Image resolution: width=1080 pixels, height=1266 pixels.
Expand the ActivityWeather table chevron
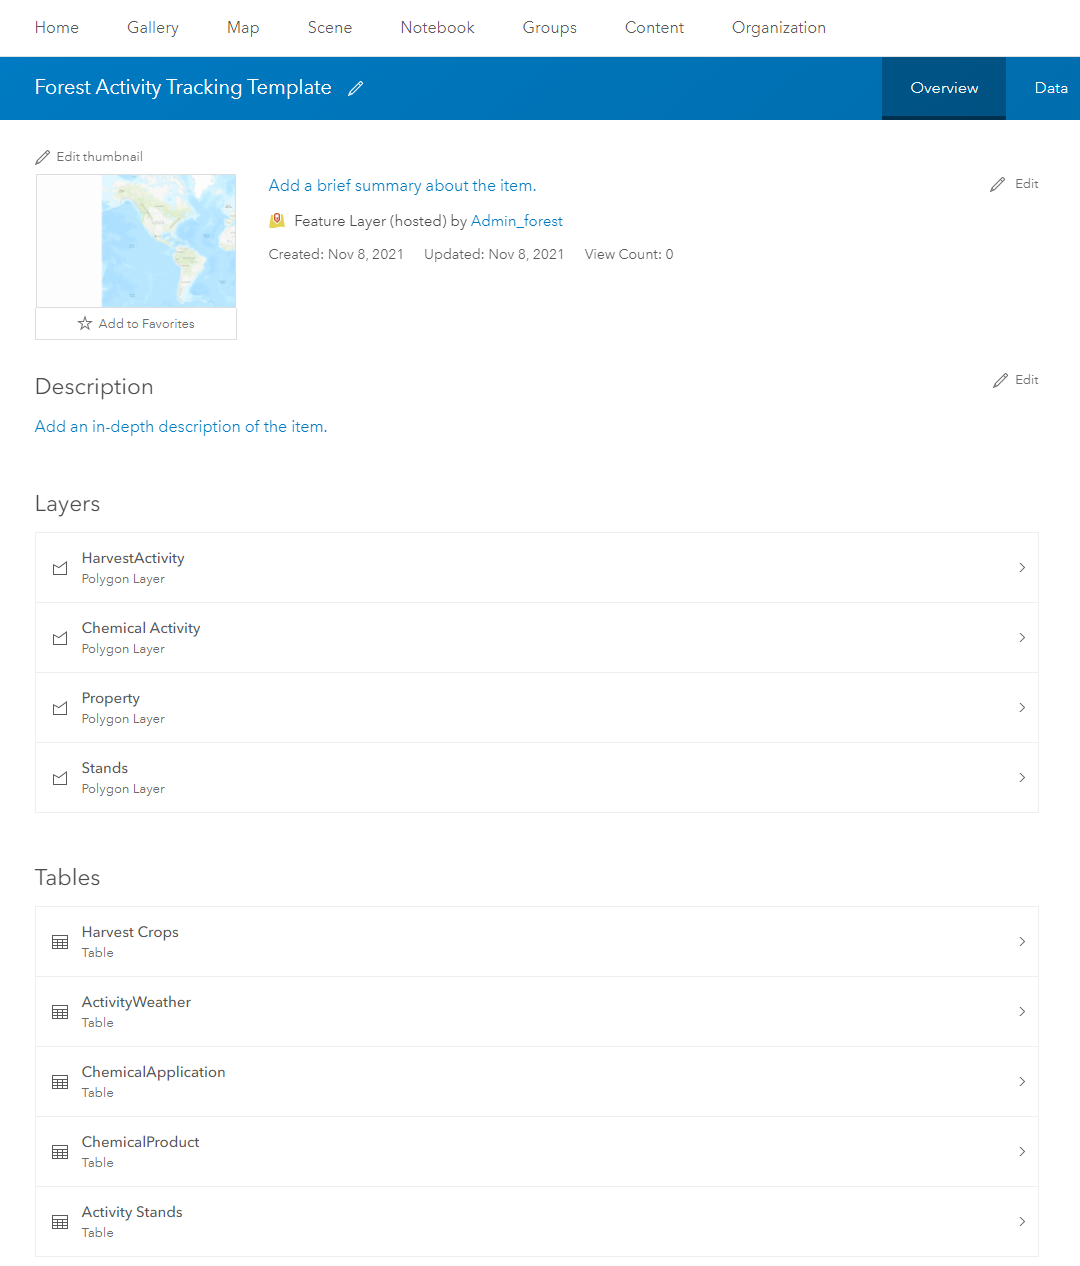[x=1022, y=1012]
